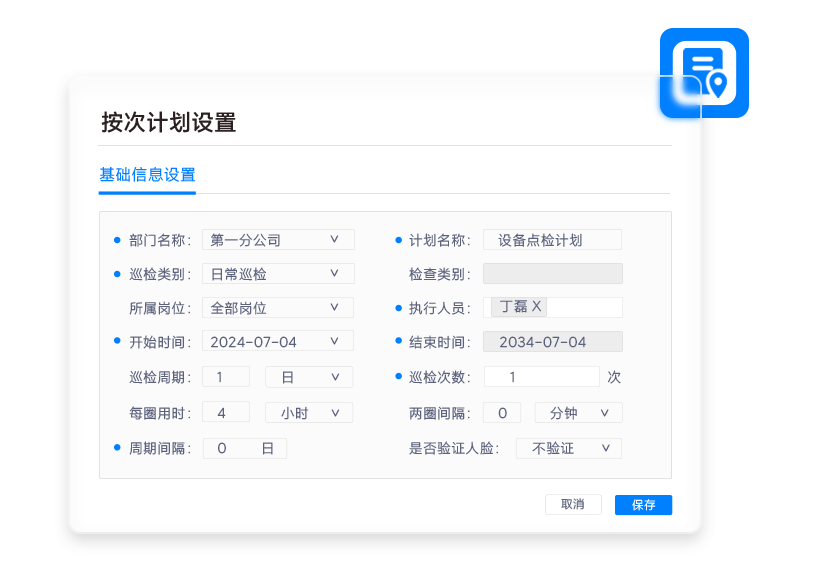Image resolution: width=816 pixels, height=561 pixels.
Task: Click the 取消 button
Action: 573,505
